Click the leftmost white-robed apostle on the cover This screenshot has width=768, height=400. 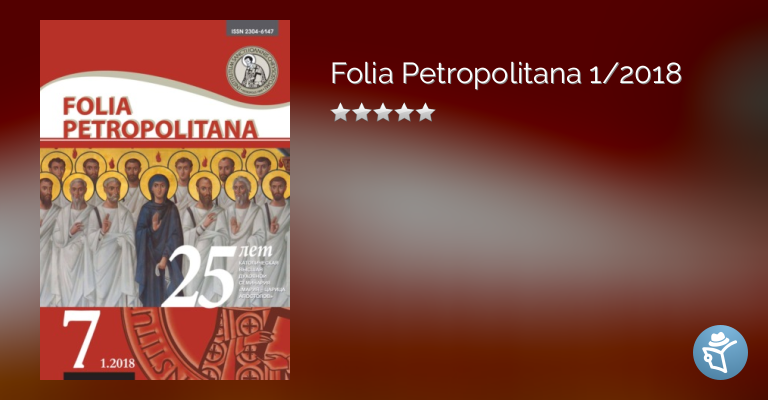[x=48, y=242]
